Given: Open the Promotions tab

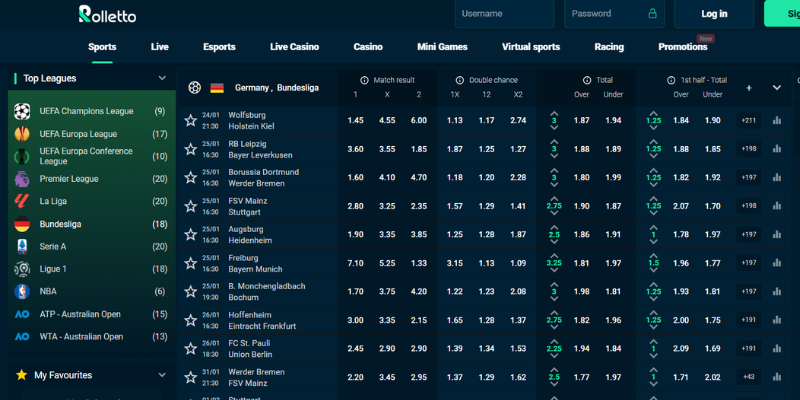Looking at the screenshot, I should coord(683,47).
